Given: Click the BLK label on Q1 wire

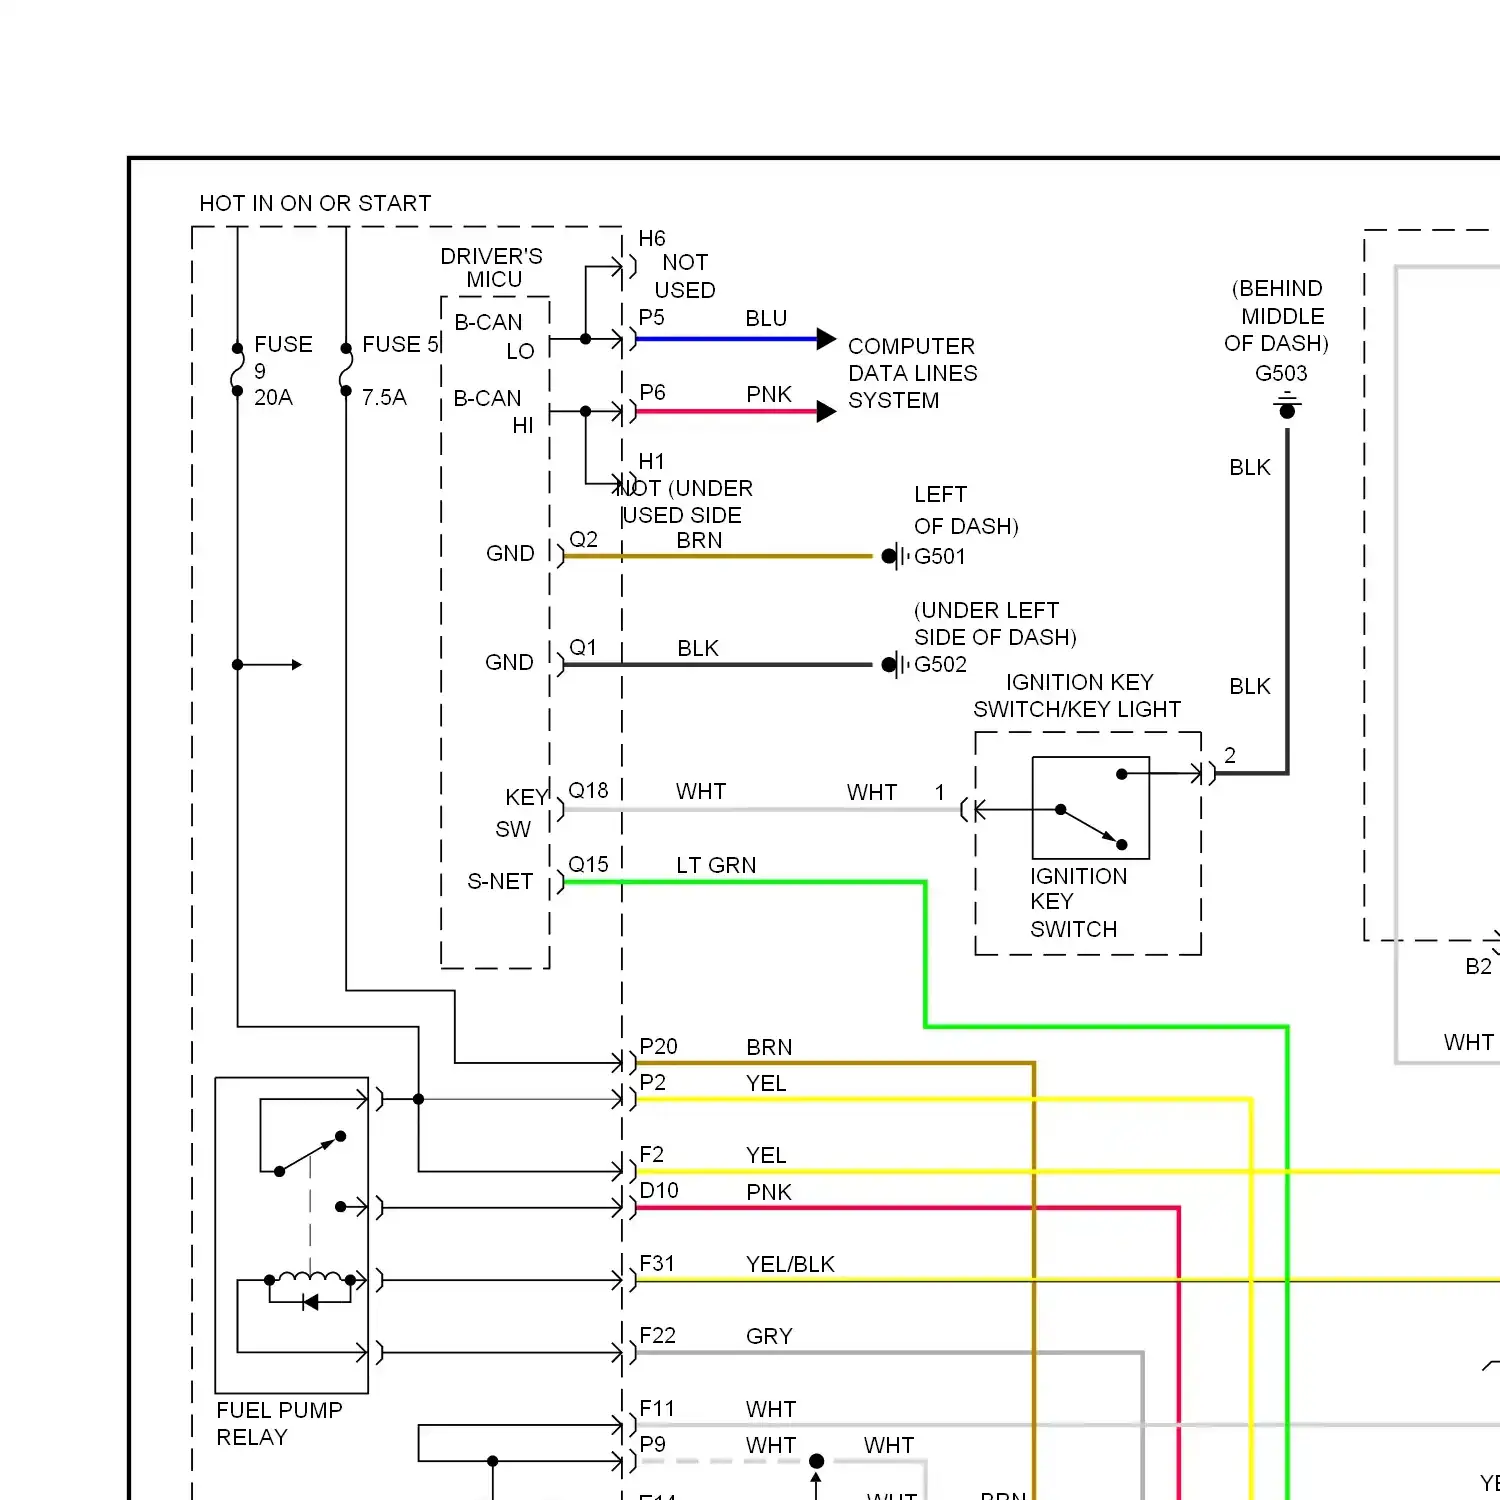Looking at the screenshot, I should (698, 648).
